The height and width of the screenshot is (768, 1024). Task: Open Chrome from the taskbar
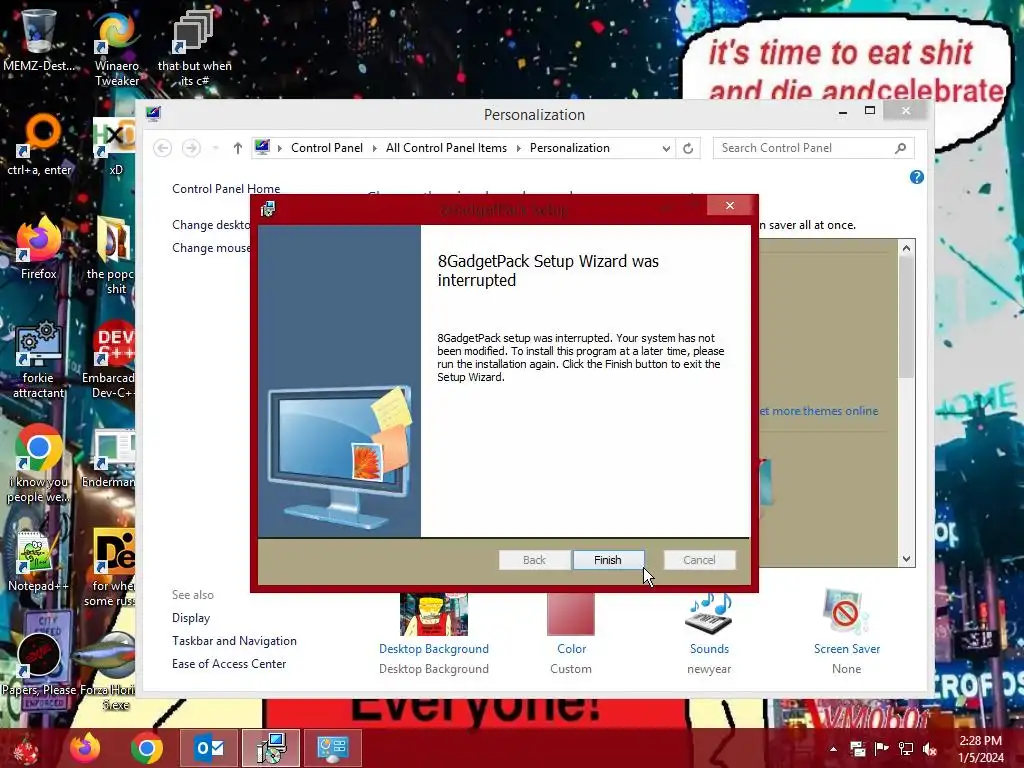coord(146,748)
